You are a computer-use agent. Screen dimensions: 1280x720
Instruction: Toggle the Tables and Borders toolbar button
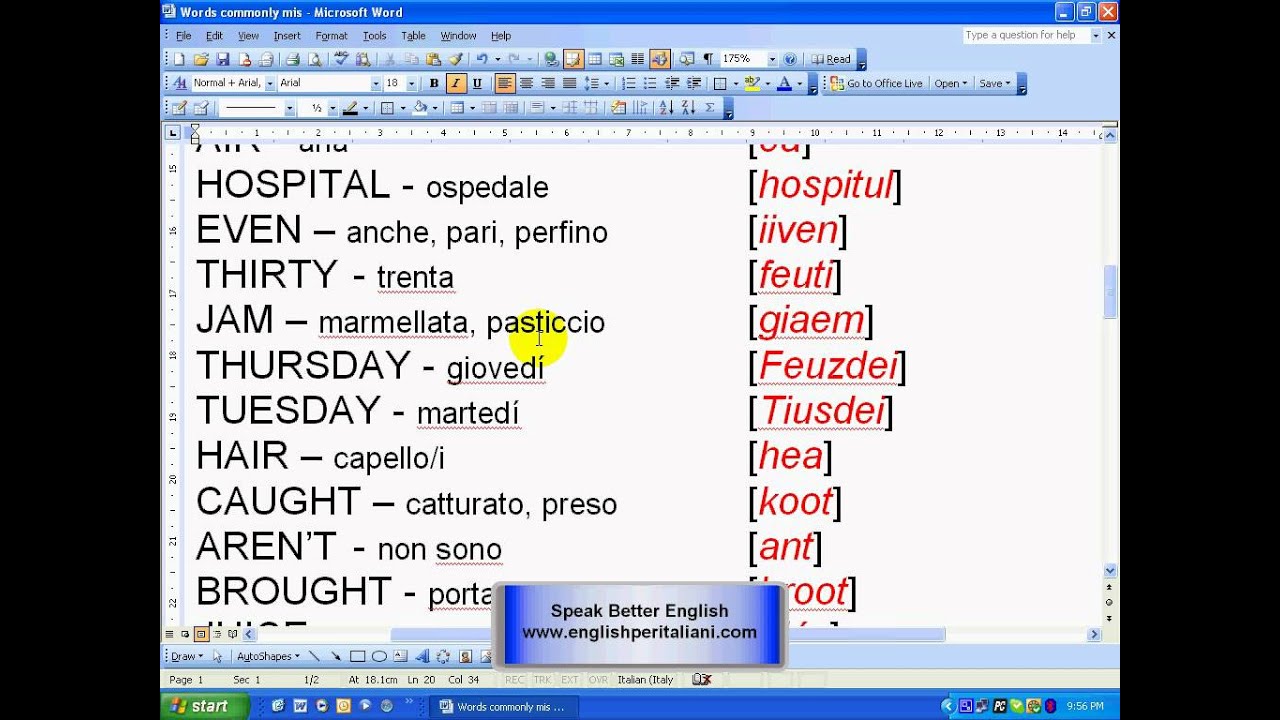coord(573,59)
